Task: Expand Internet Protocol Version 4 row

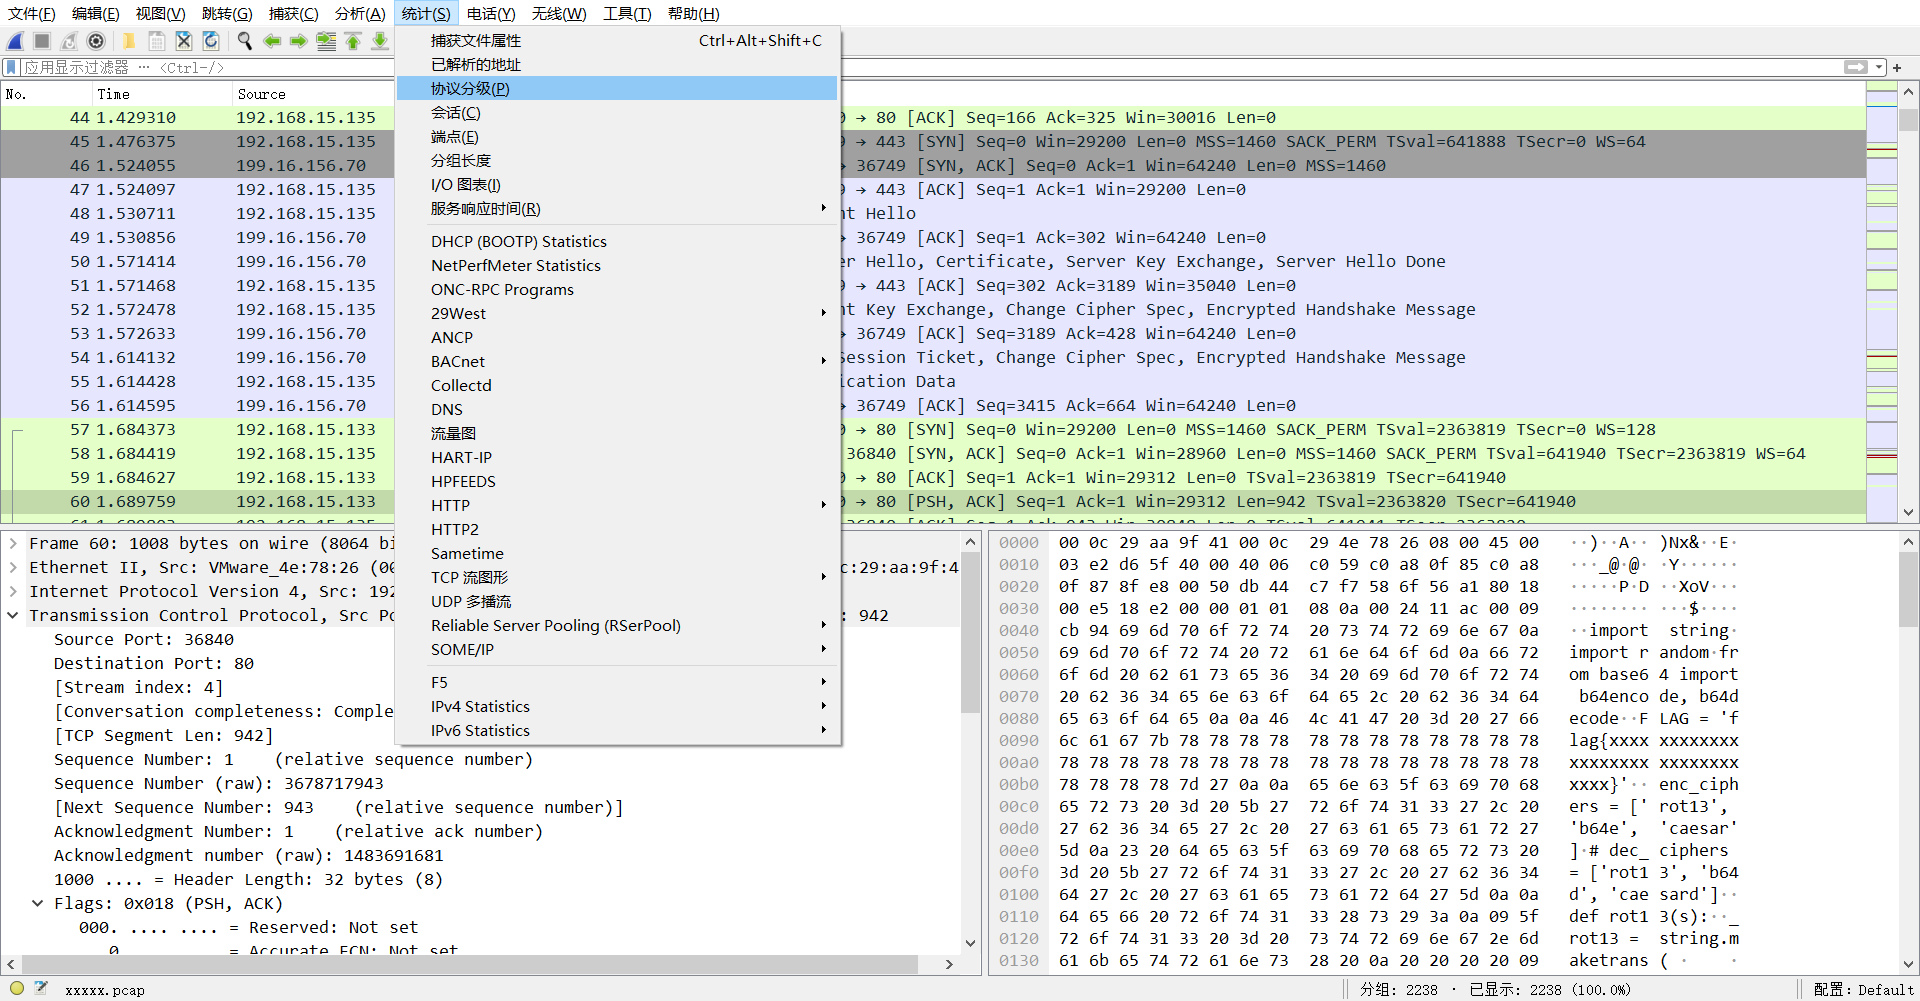Action: click(13, 591)
